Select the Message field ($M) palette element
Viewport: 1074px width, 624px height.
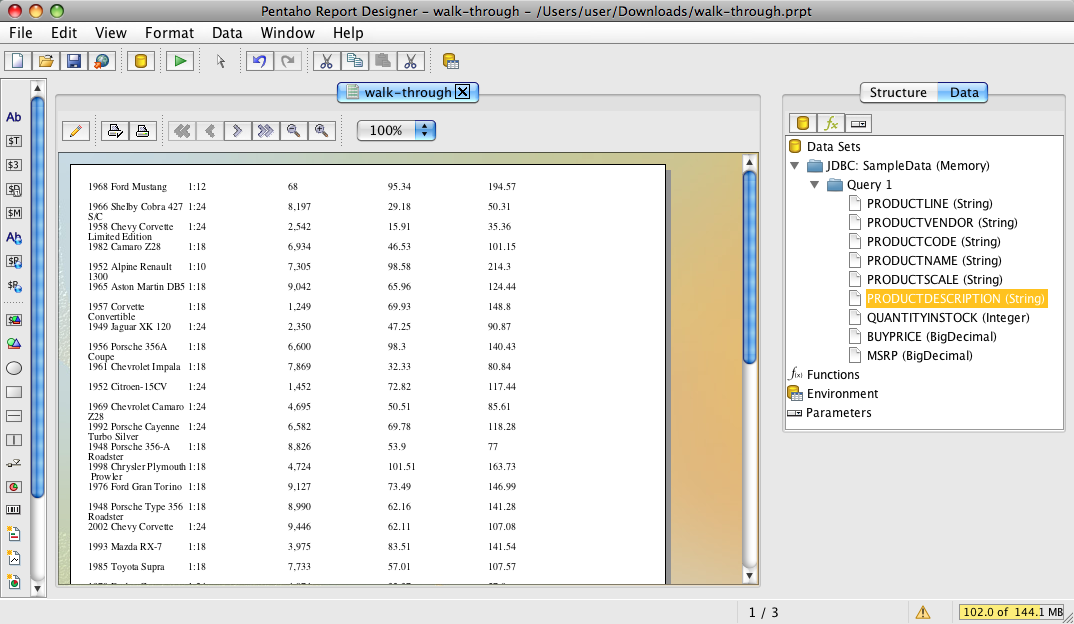(x=14, y=213)
